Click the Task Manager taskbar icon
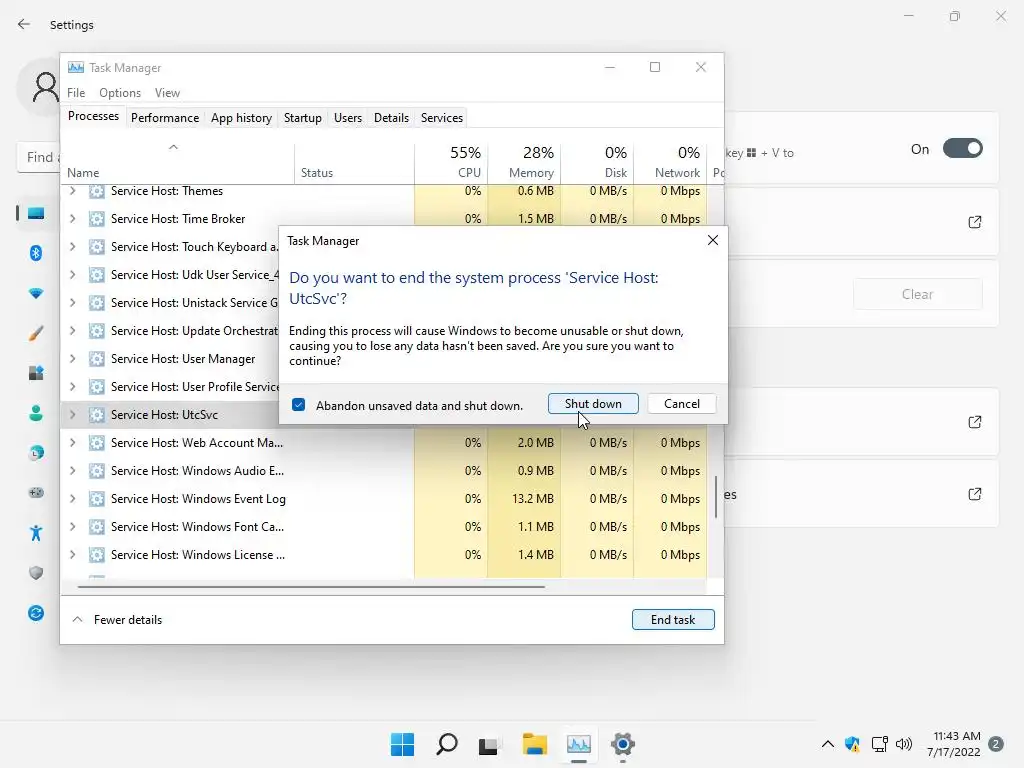Image resolution: width=1024 pixels, height=768 pixels. (x=579, y=744)
